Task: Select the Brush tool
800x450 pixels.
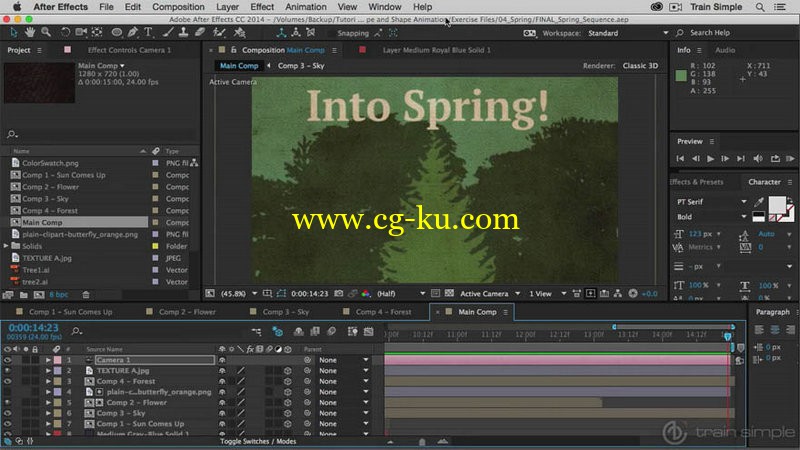Action: click(x=168, y=33)
